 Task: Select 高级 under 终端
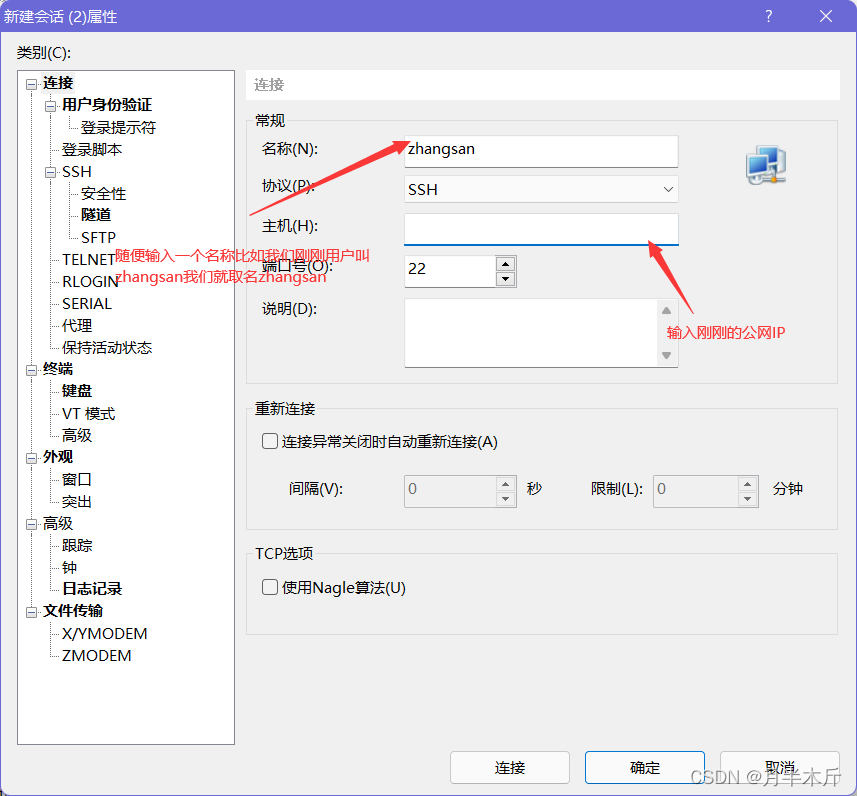[77, 435]
